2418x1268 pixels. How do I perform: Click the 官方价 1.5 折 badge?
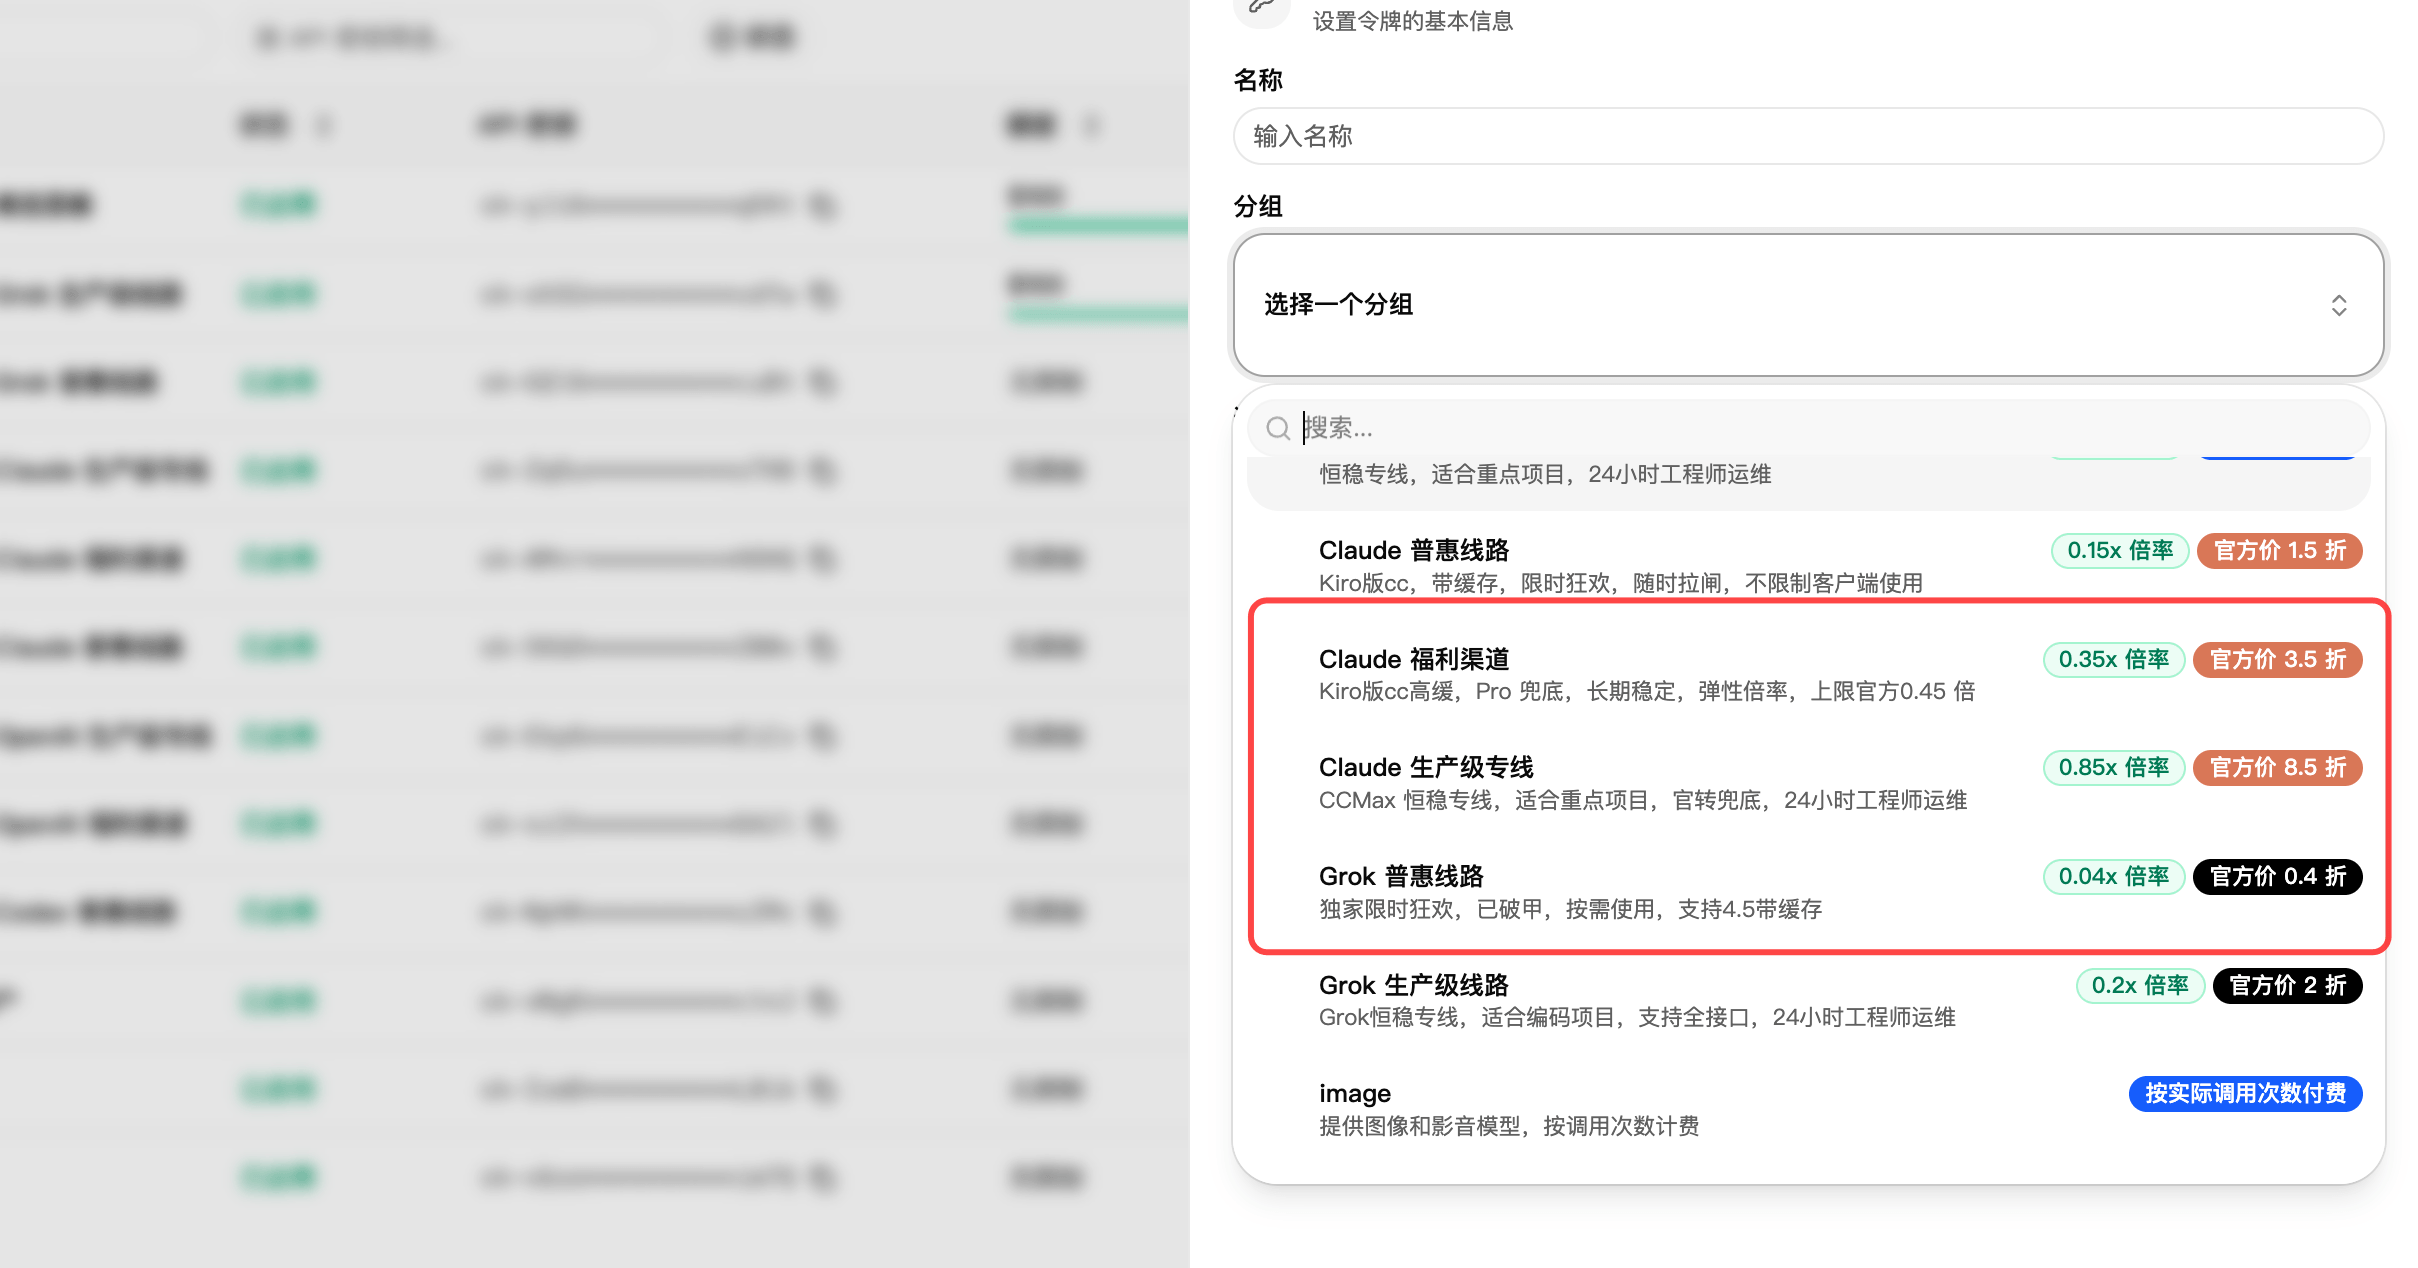[x=2280, y=550]
